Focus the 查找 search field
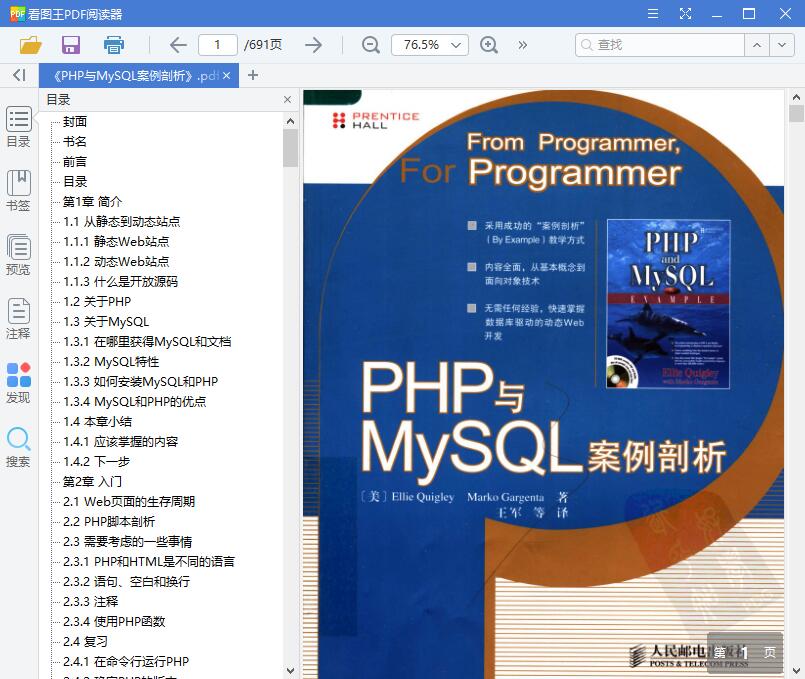Image resolution: width=805 pixels, height=679 pixels. click(x=660, y=45)
